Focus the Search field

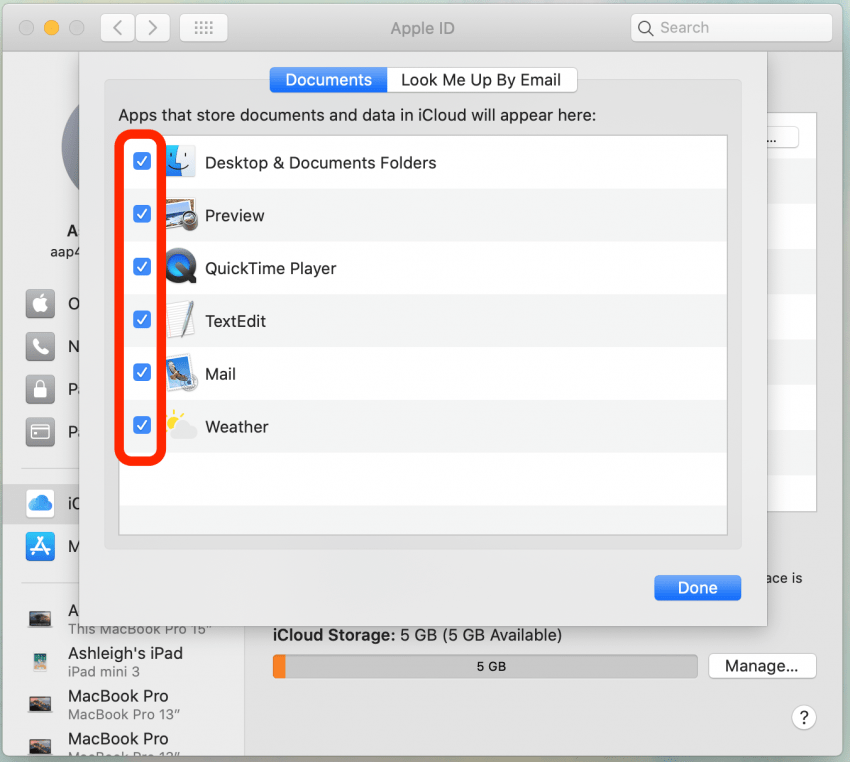[x=731, y=28]
